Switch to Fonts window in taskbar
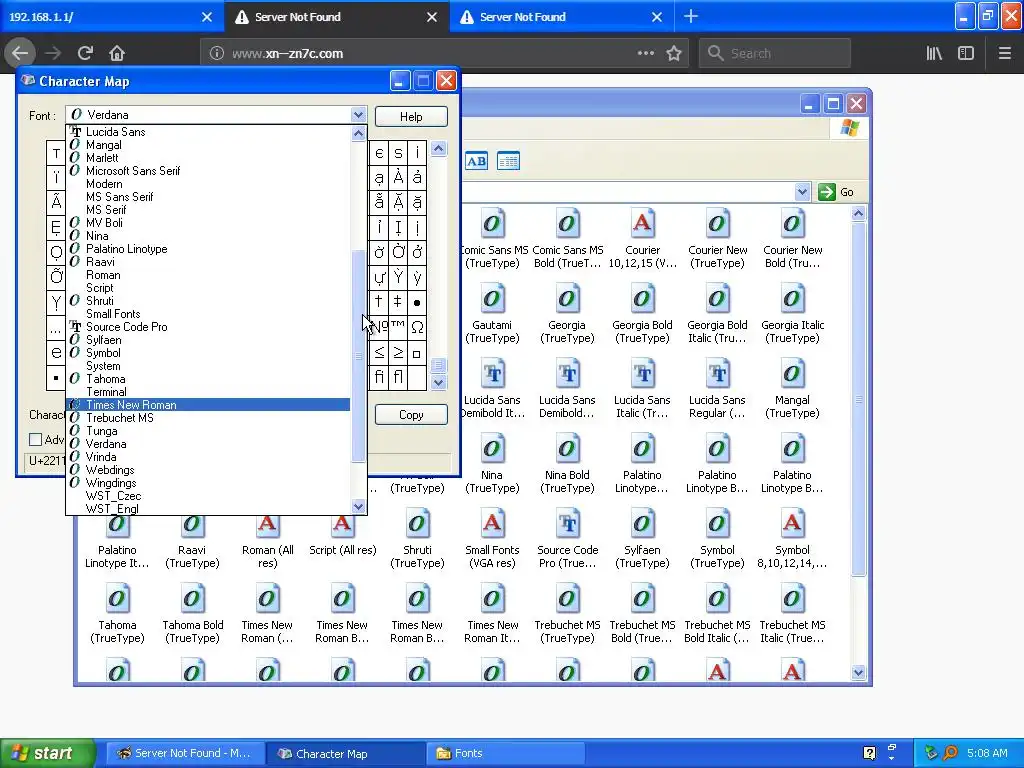Viewport: 1024px width, 768px height. pos(507,753)
